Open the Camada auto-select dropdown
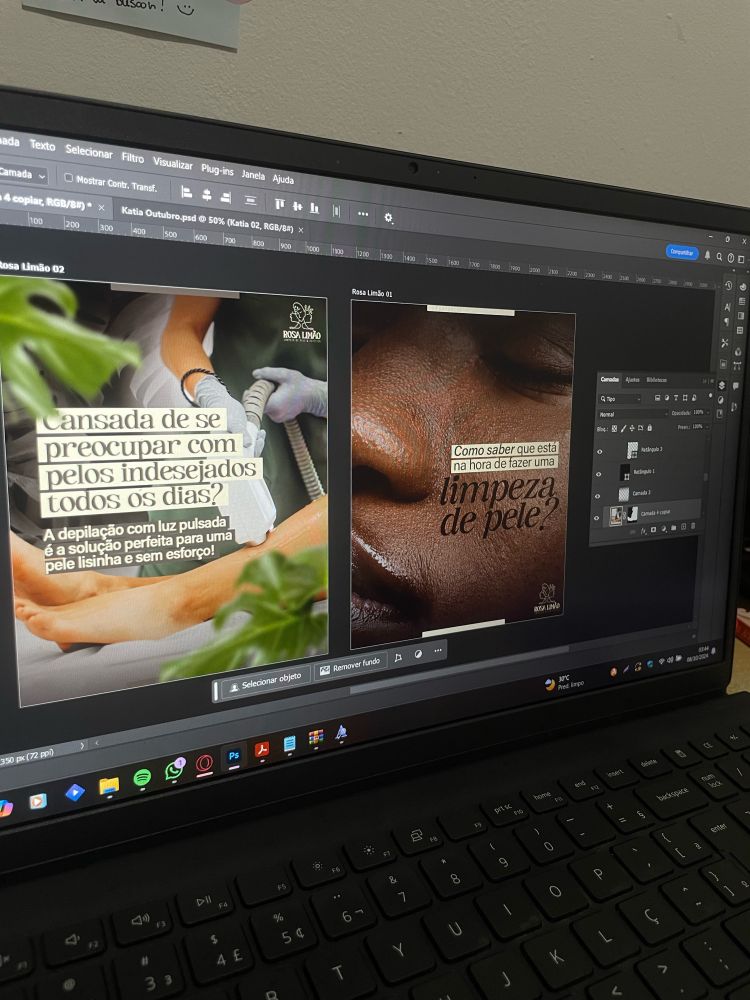 click(24, 173)
